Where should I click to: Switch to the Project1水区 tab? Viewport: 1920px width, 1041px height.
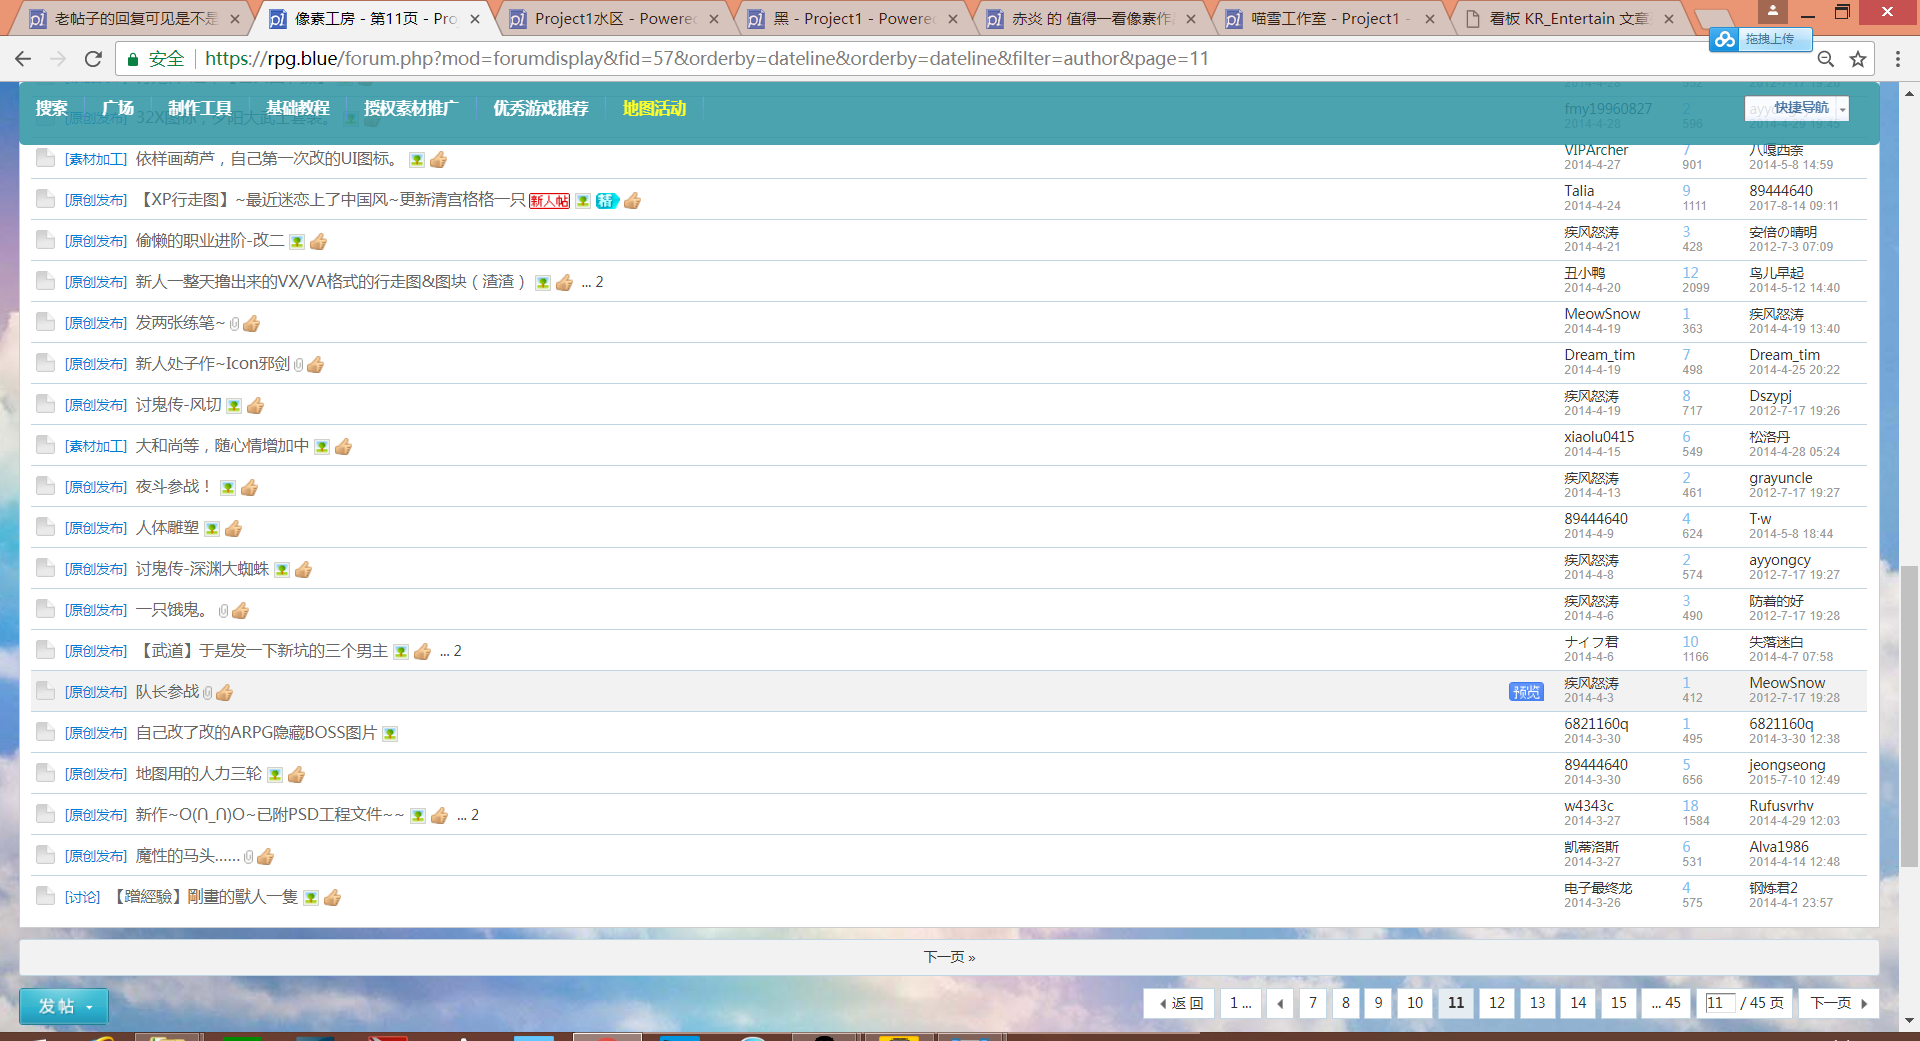click(613, 18)
